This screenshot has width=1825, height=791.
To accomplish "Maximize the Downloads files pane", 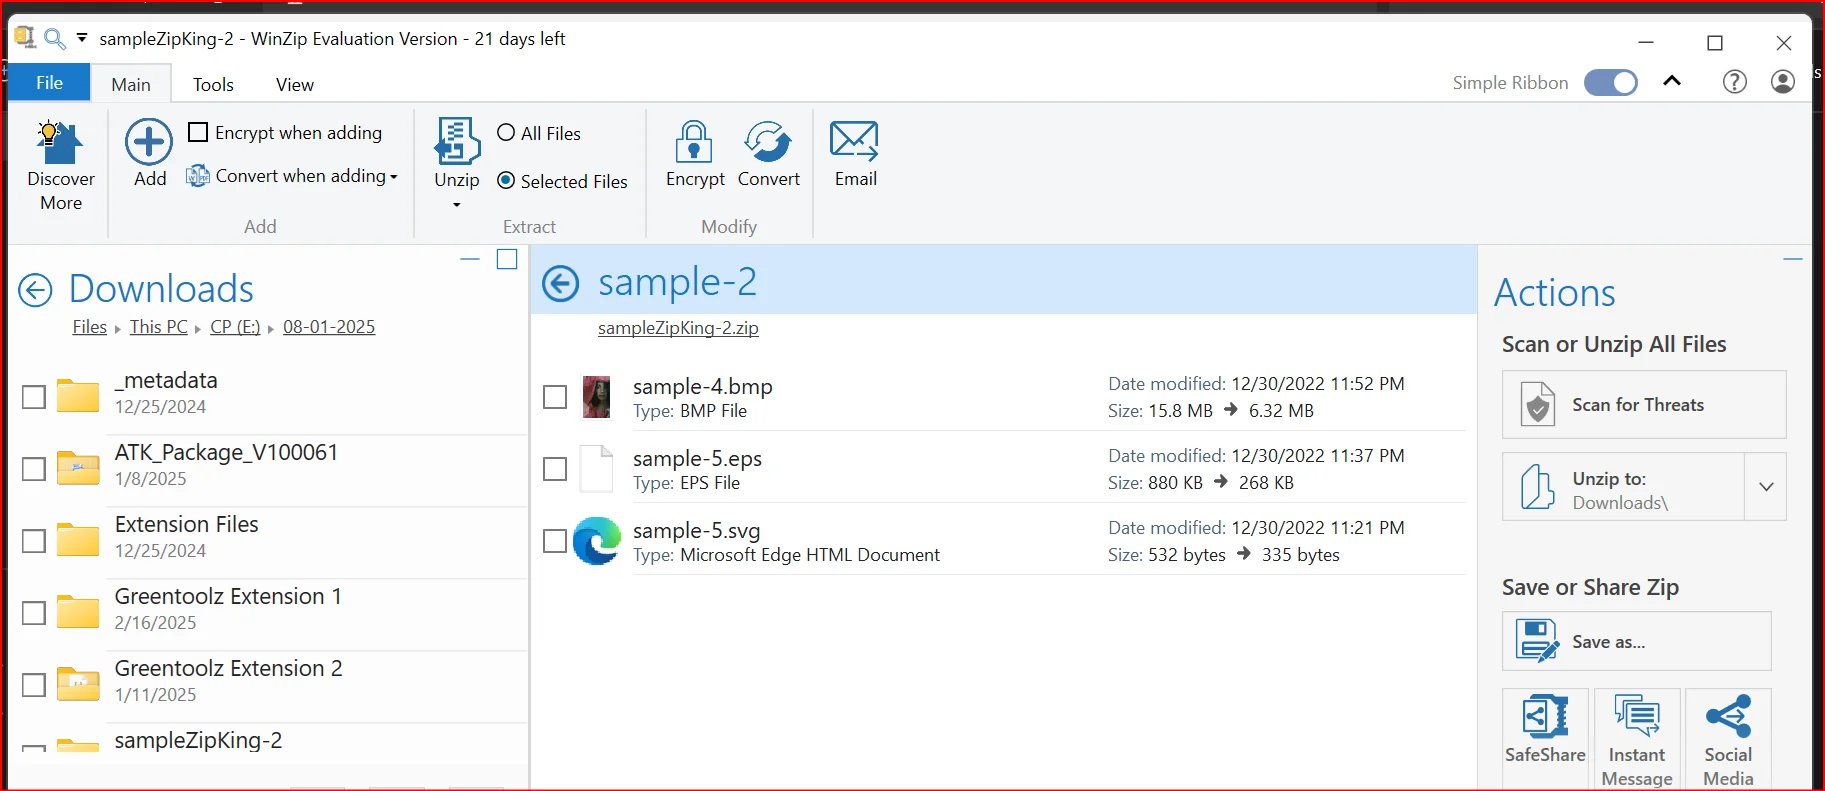I will point(507,259).
